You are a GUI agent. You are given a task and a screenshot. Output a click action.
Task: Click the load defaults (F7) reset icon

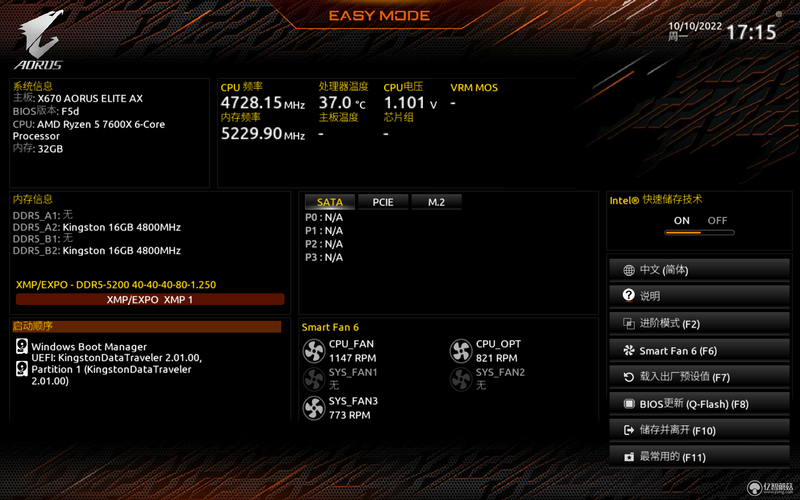pos(629,377)
